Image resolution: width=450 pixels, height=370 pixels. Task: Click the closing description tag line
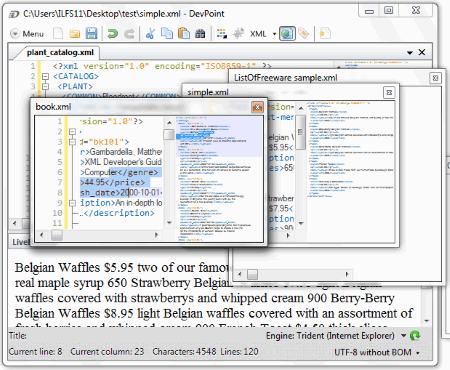coord(117,213)
